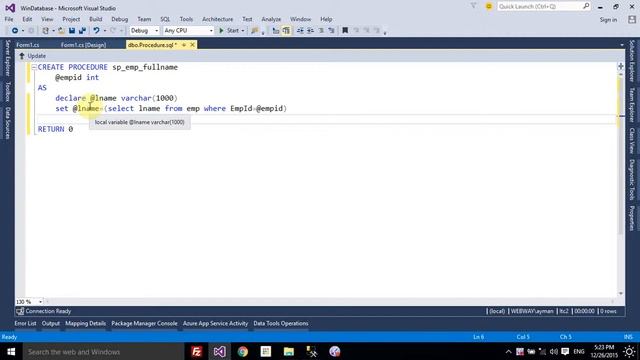Click the volume icon in the system tray
This screenshot has height=360, width=640.
click(554, 351)
